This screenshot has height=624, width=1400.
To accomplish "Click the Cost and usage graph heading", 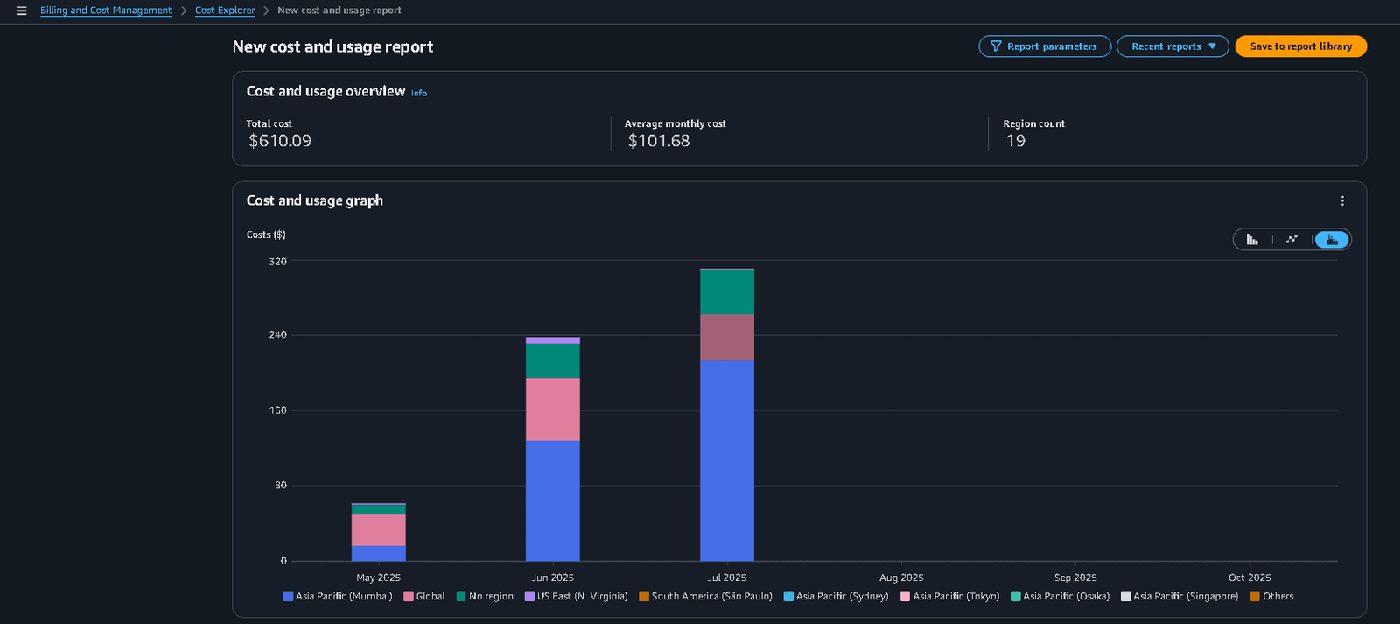I will [x=315, y=201].
